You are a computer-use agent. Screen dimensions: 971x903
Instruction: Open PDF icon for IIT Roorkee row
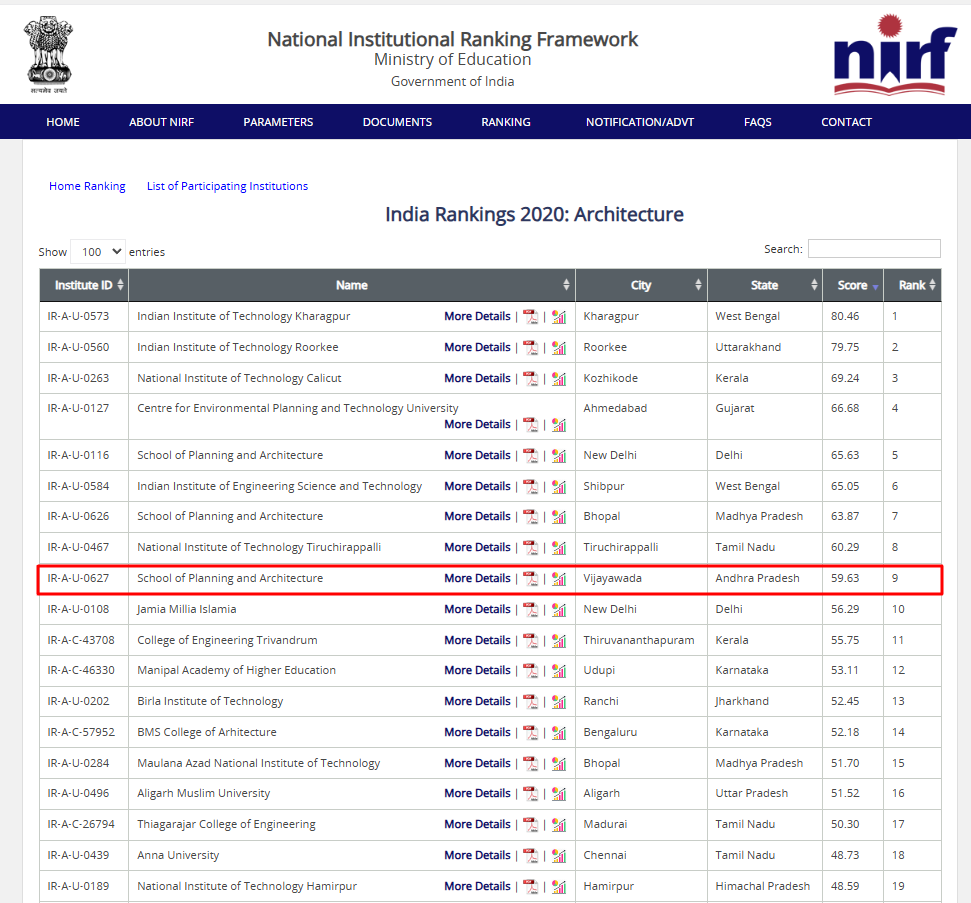click(531, 347)
